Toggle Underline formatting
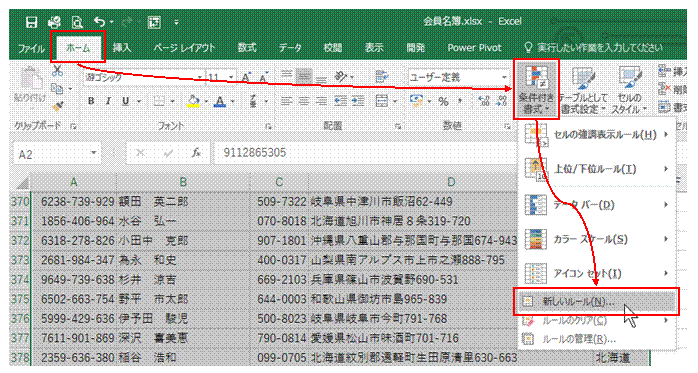This screenshot has height=373, width=698. click(126, 101)
